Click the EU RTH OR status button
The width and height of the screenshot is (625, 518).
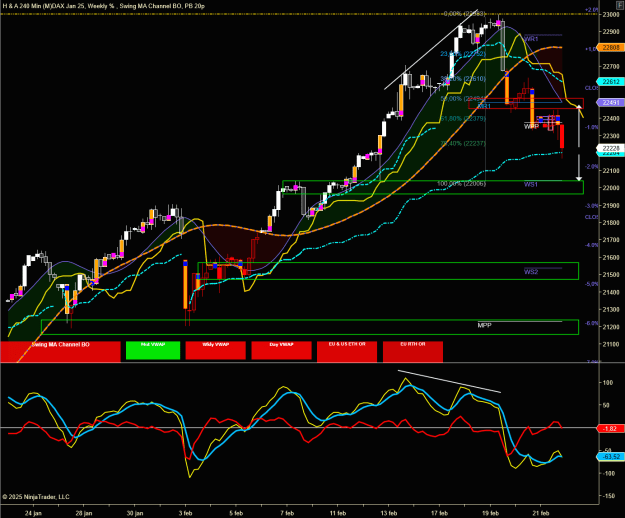[x=413, y=351]
